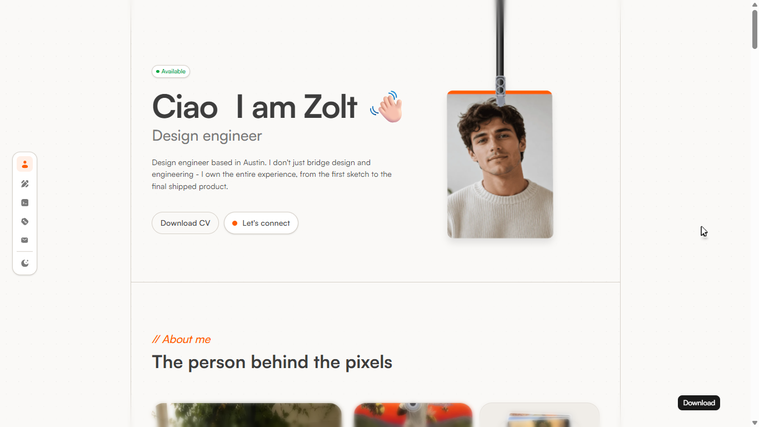The width and height of the screenshot is (759, 427).
Task: Open the terminal-style icon in sidebar
Action: tap(25, 203)
